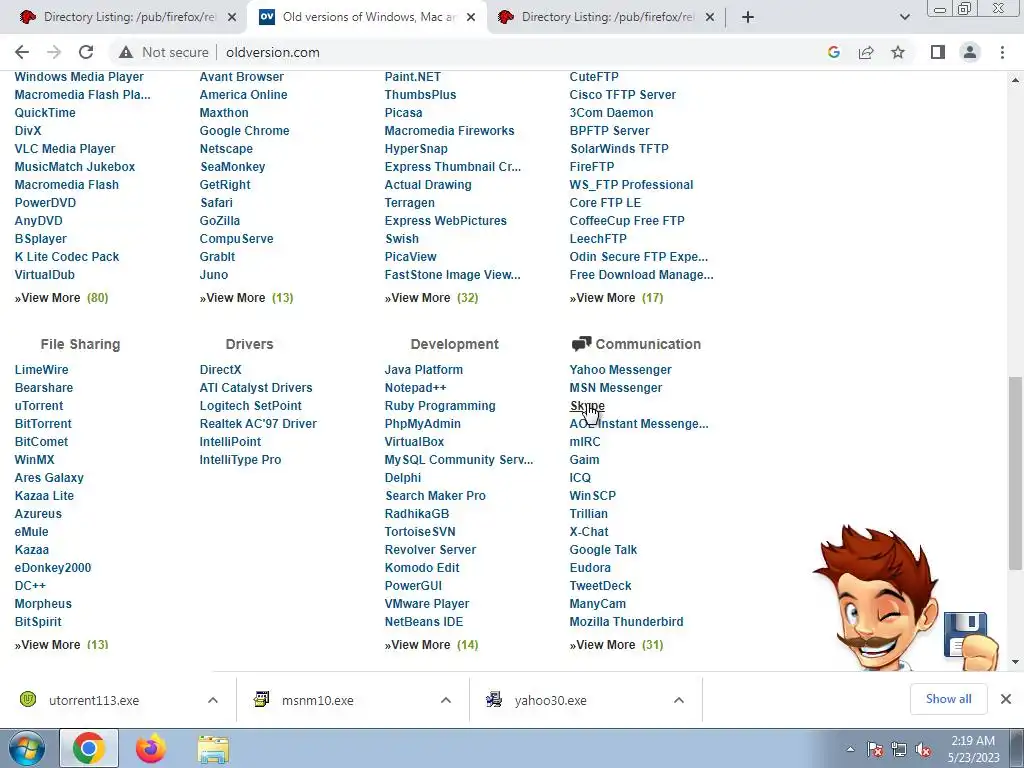Open the taskbar clock and date
1024x768 pixels.
click(973, 749)
